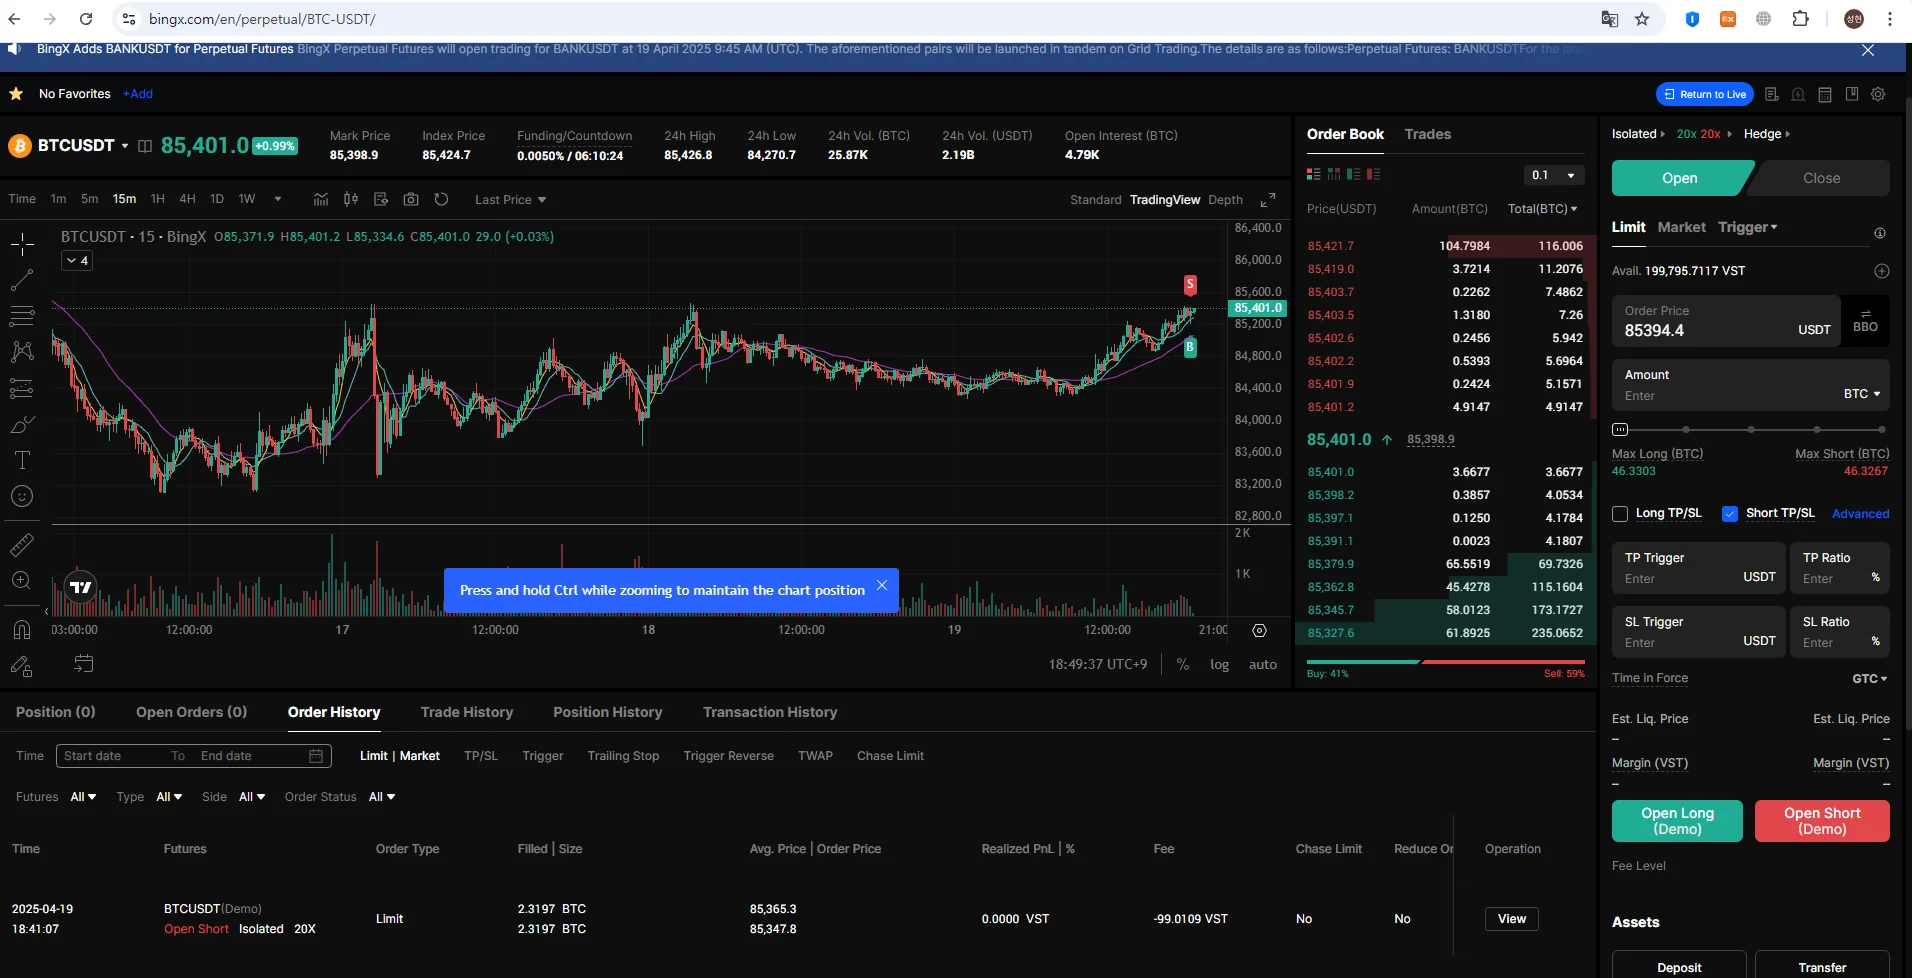The height and width of the screenshot is (978, 1912).
Task: Uncheck the Short TP/SL checkbox
Action: point(1730,514)
